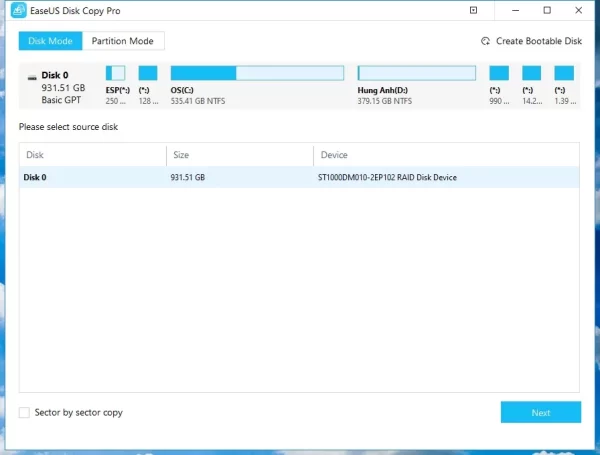600x455 pixels.
Task: Click the OS(C:) partition label
Action: click(182, 90)
